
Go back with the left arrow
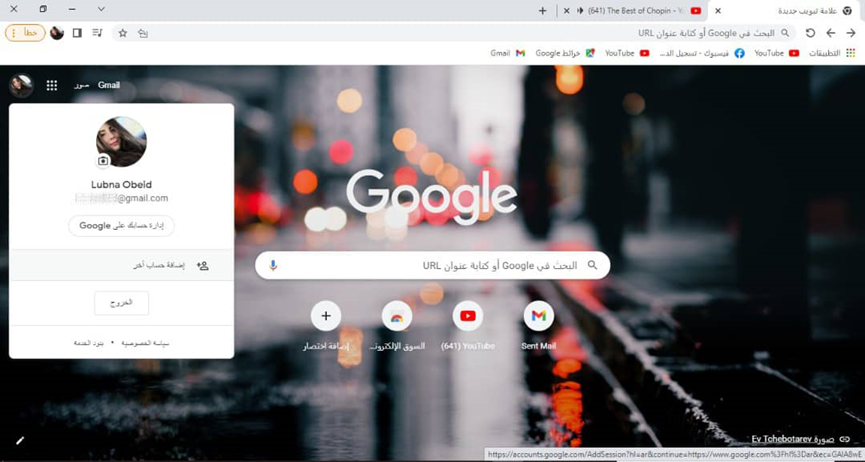pos(831,33)
